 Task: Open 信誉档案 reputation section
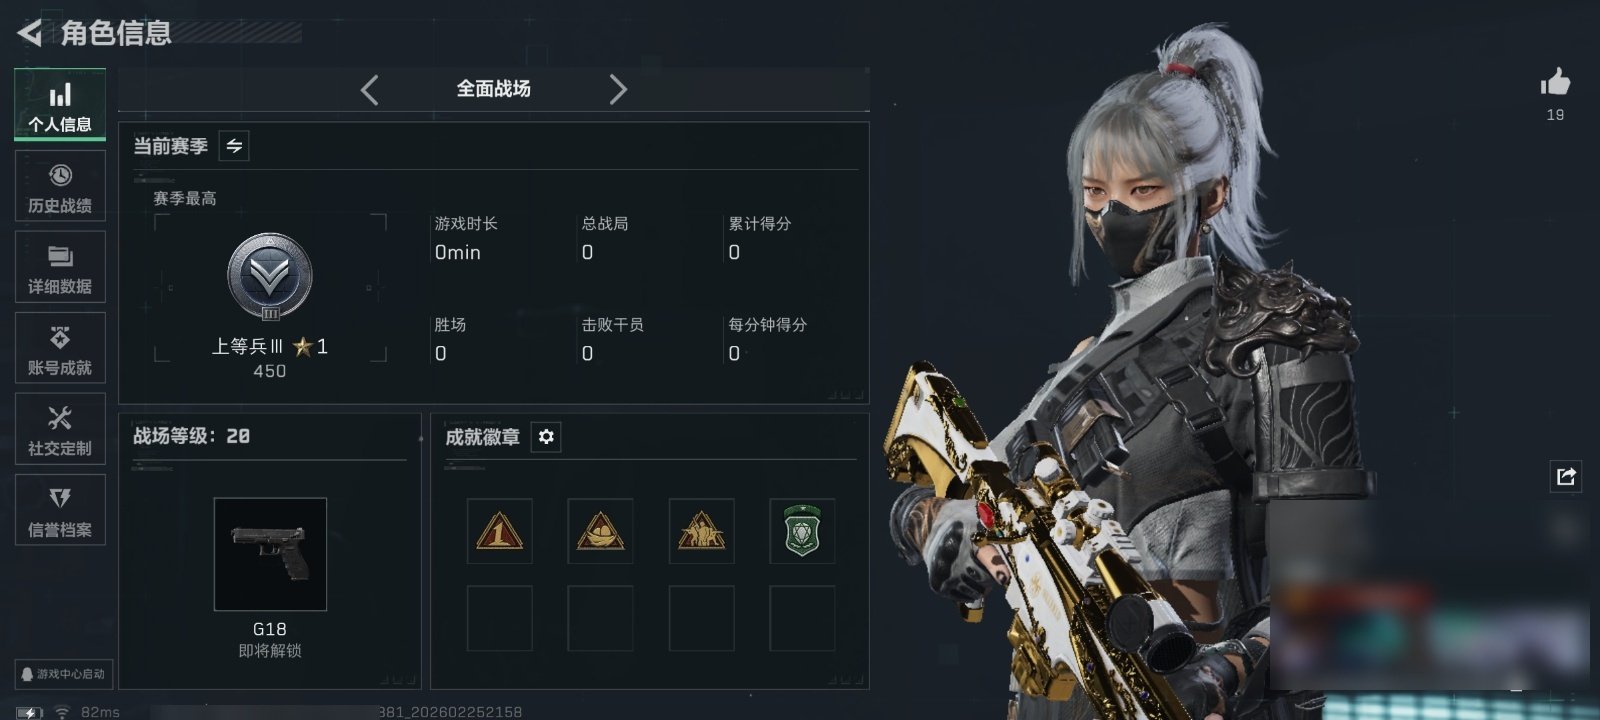[x=60, y=510]
